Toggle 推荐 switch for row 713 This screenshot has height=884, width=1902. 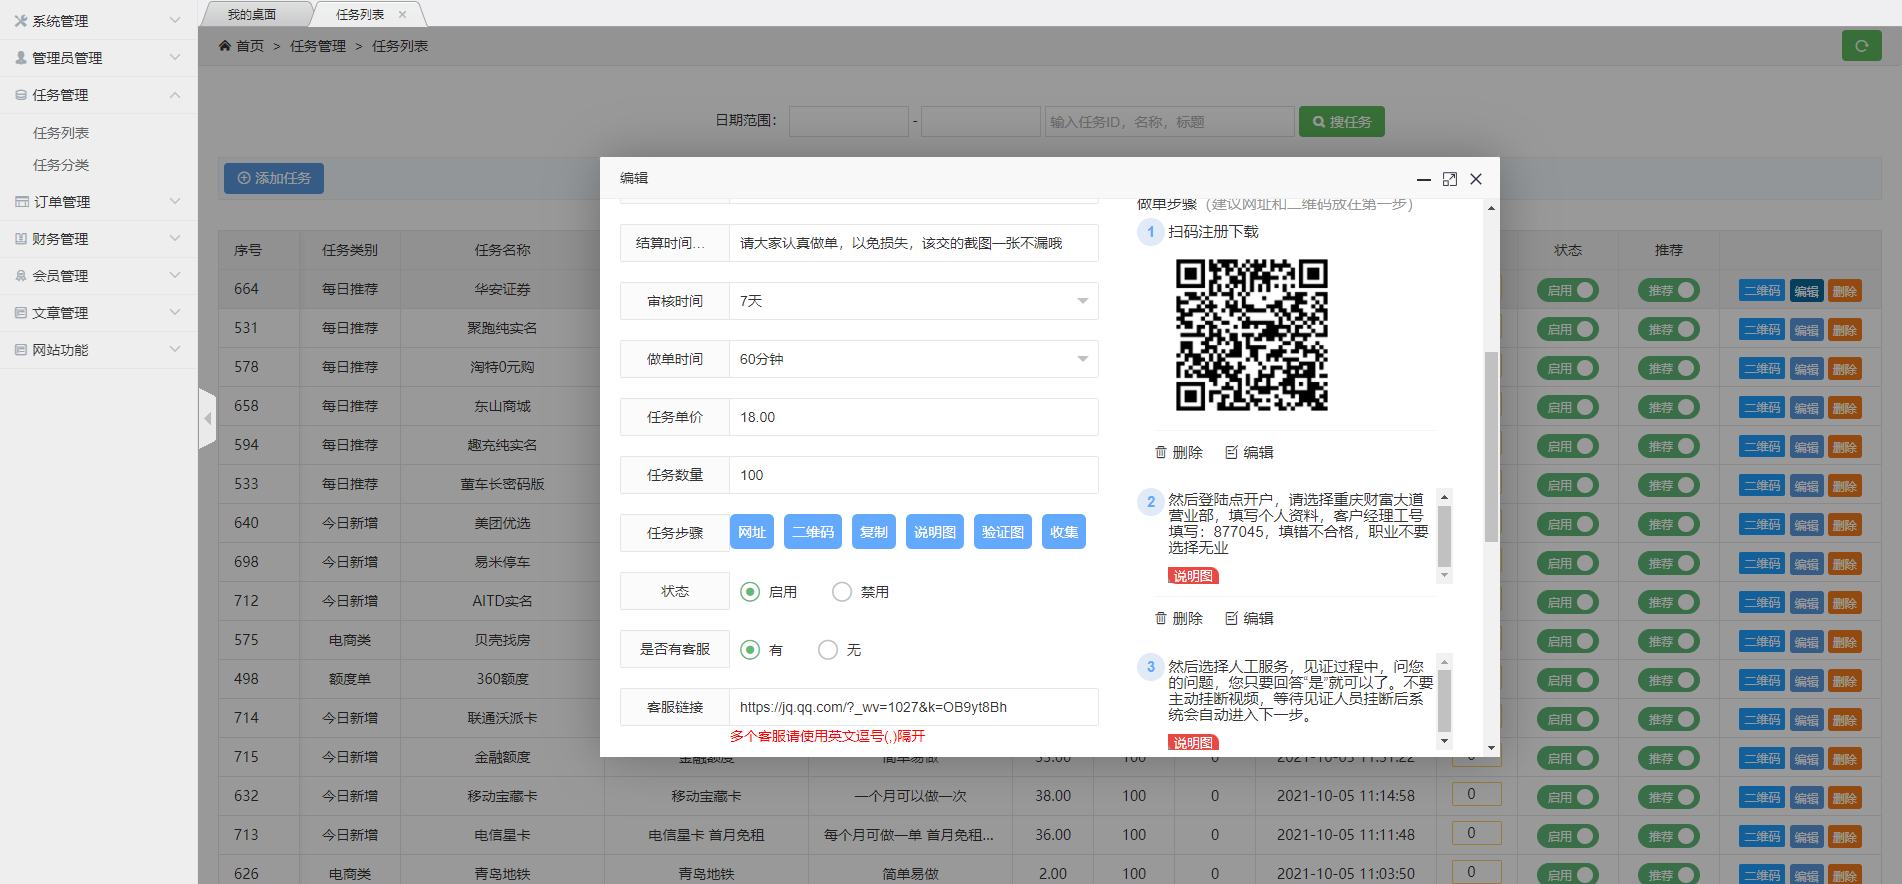pos(1669,836)
